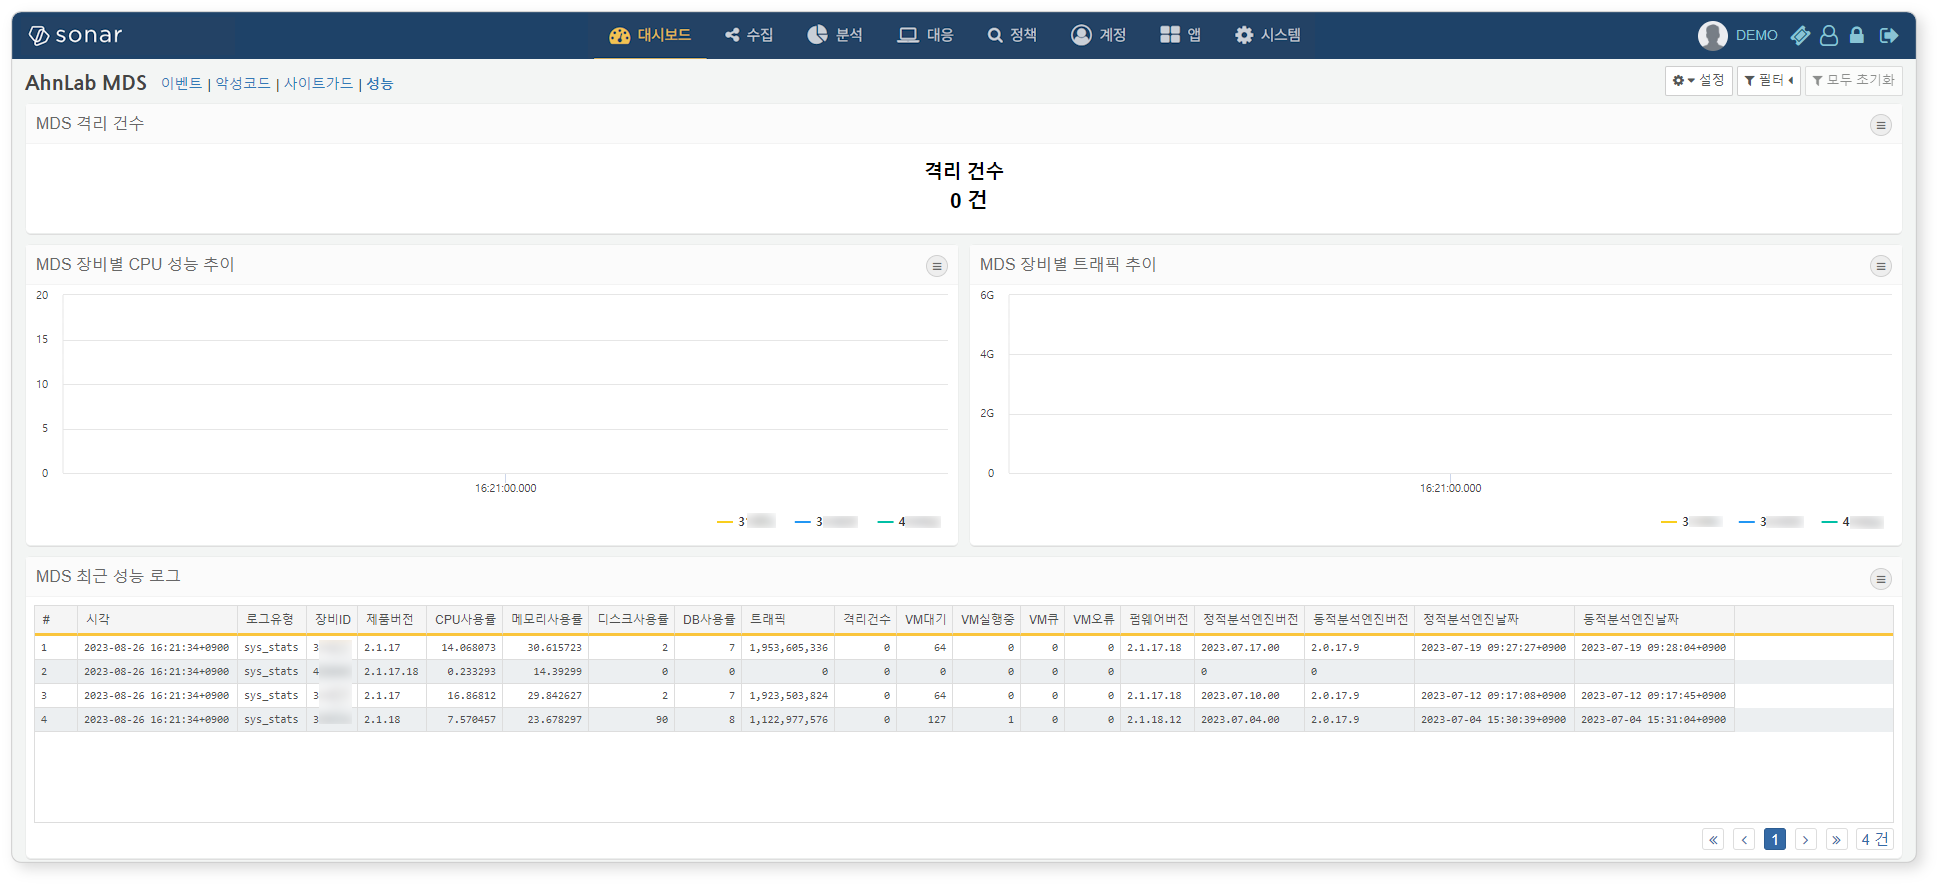1939x885 pixels.
Task: Click the logout icon in header
Action: click(x=1889, y=35)
